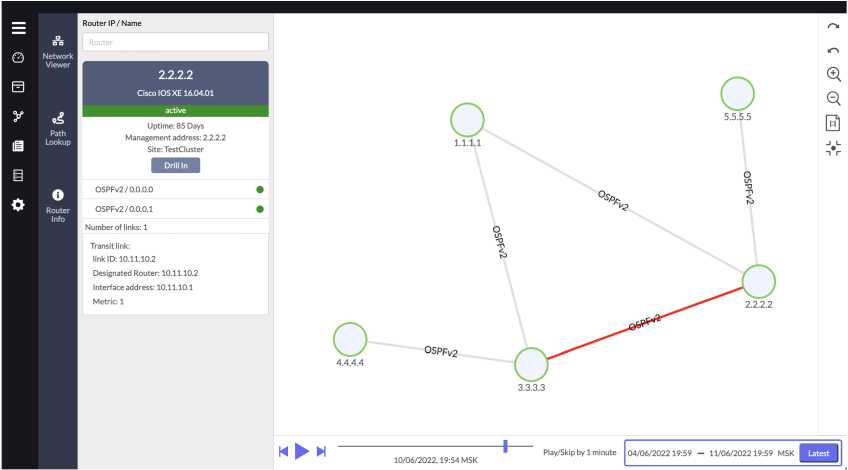The width and height of the screenshot is (848, 470).
Task: Click the timeline slider handle
Action: click(505, 446)
